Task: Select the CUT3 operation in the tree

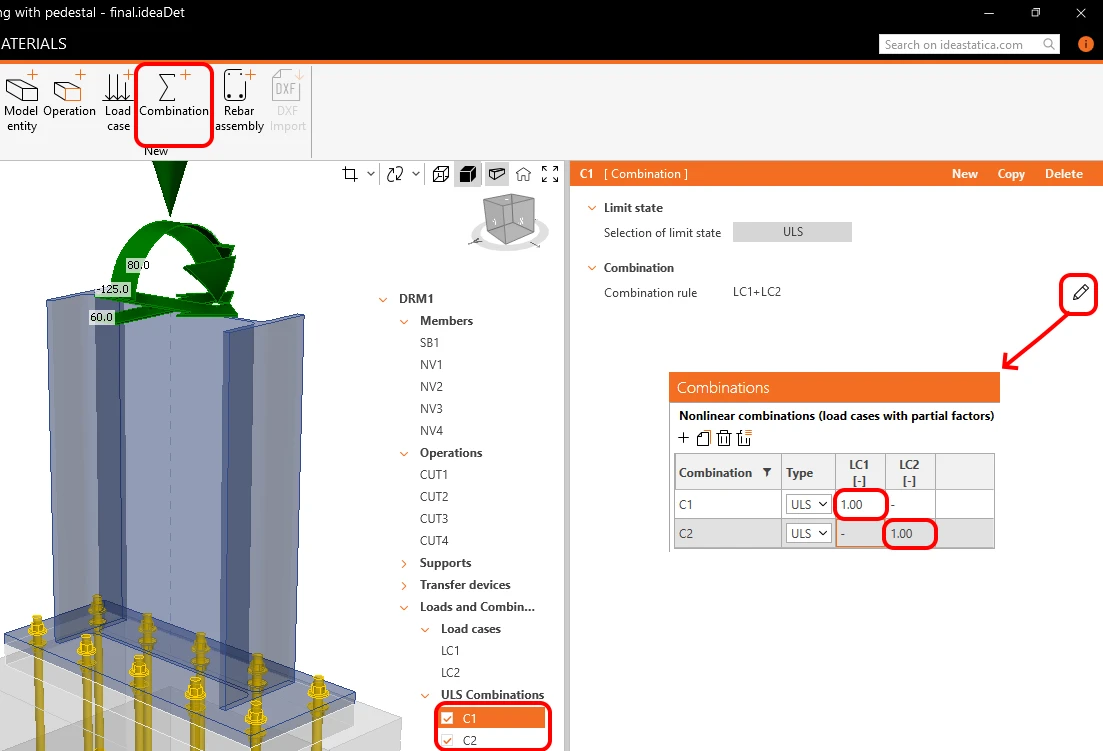Action: tap(434, 519)
